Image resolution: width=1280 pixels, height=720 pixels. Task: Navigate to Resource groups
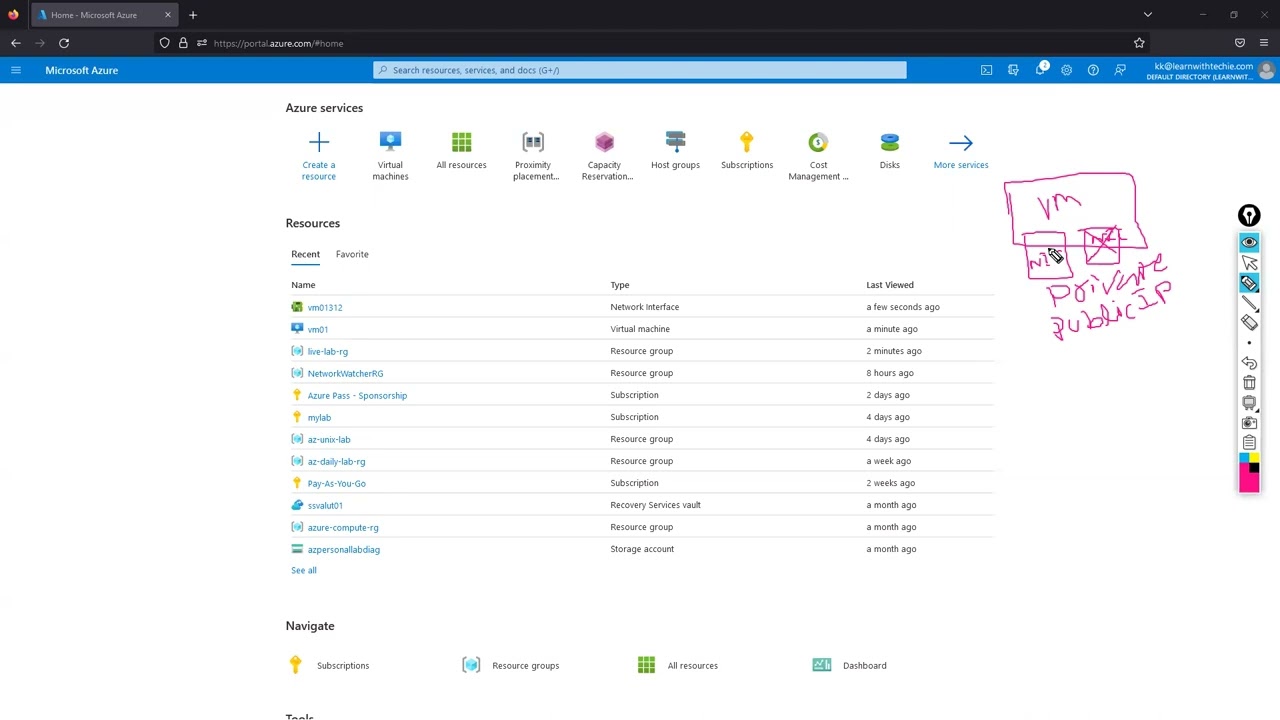tap(511, 665)
